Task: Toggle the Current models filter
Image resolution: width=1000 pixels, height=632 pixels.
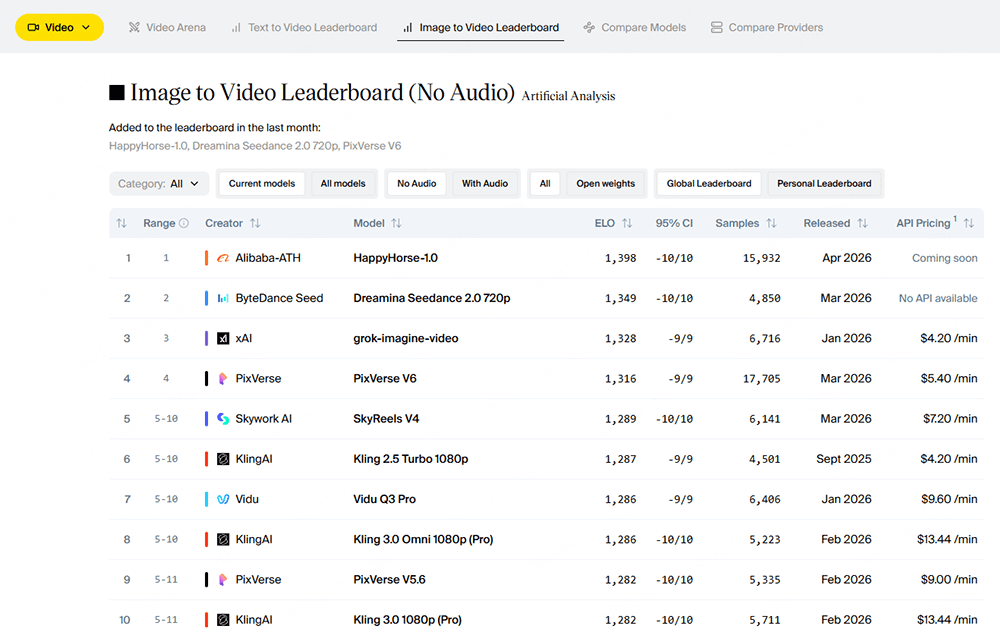Action: [262, 184]
